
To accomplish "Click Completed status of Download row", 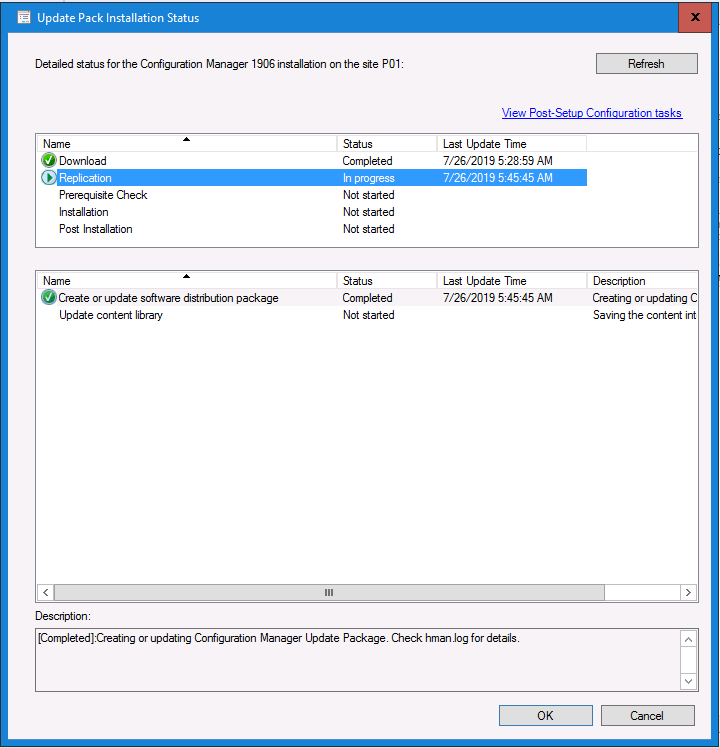I will click(367, 161).
